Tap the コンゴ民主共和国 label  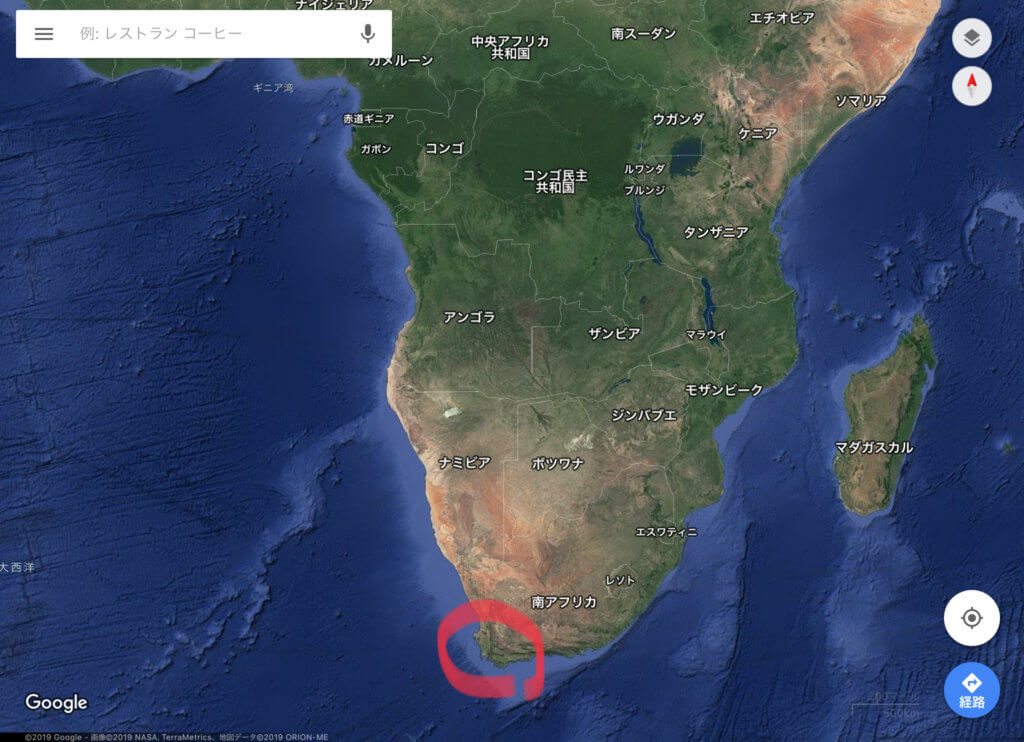555,182
